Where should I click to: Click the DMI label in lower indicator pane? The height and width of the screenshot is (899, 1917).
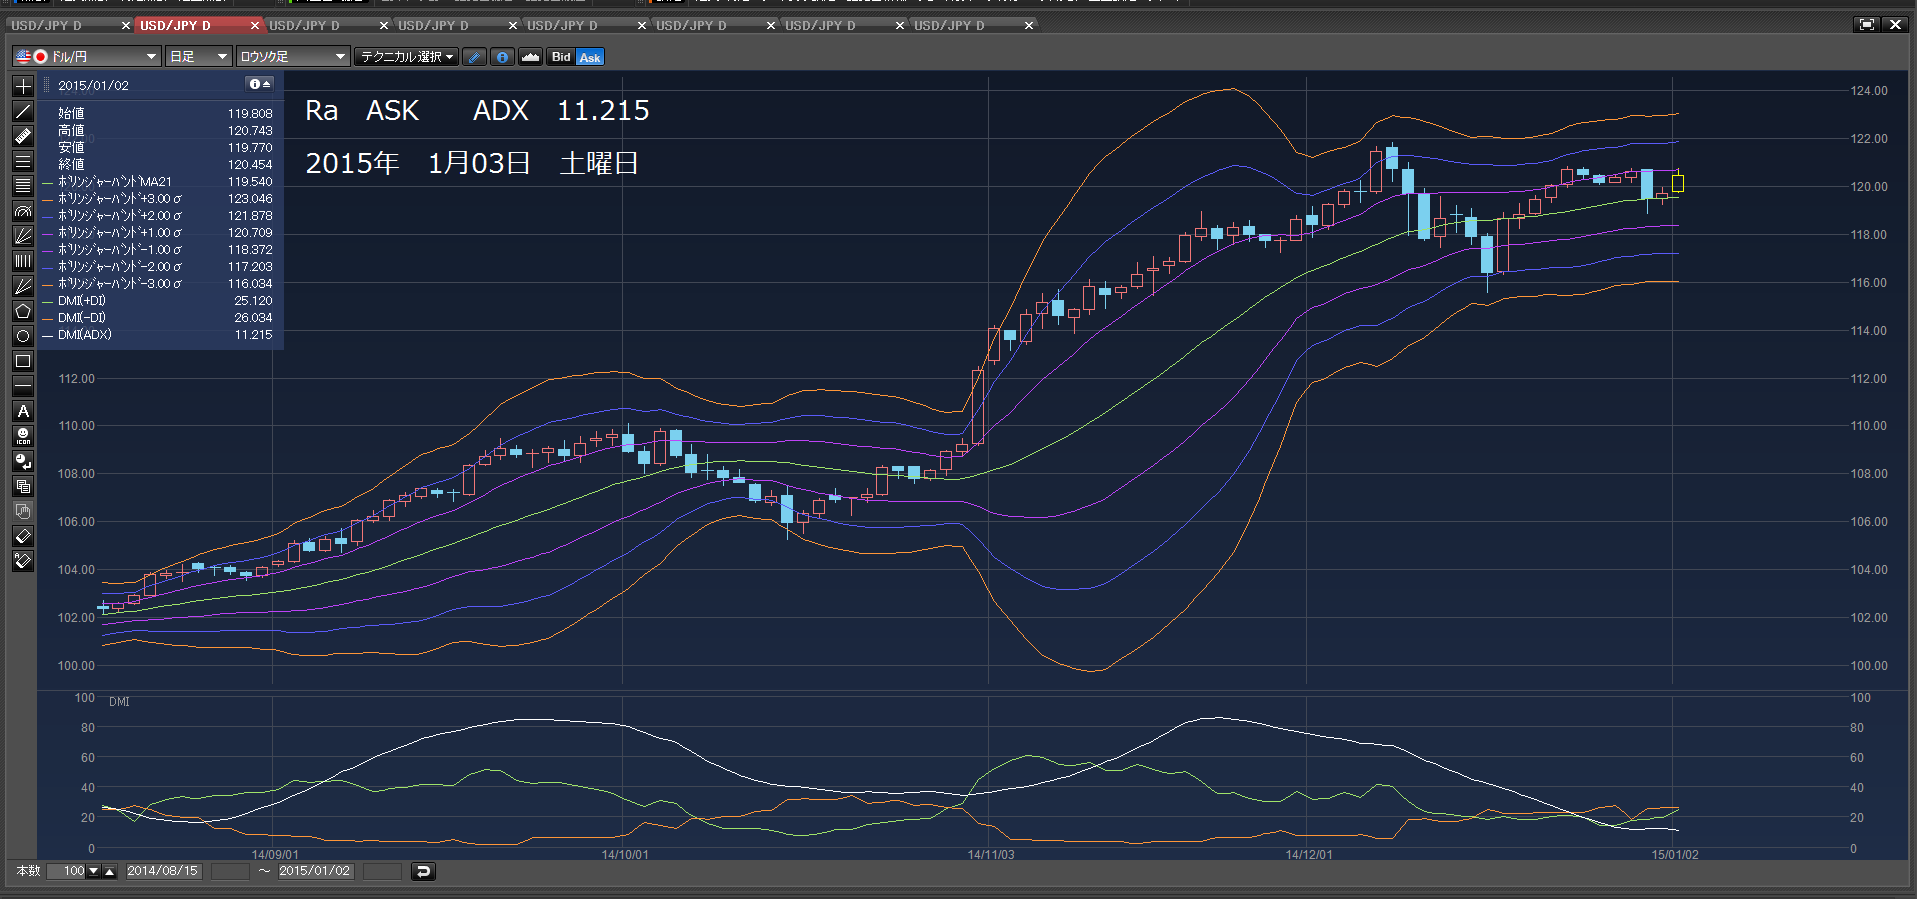click(x=119, y=702)
